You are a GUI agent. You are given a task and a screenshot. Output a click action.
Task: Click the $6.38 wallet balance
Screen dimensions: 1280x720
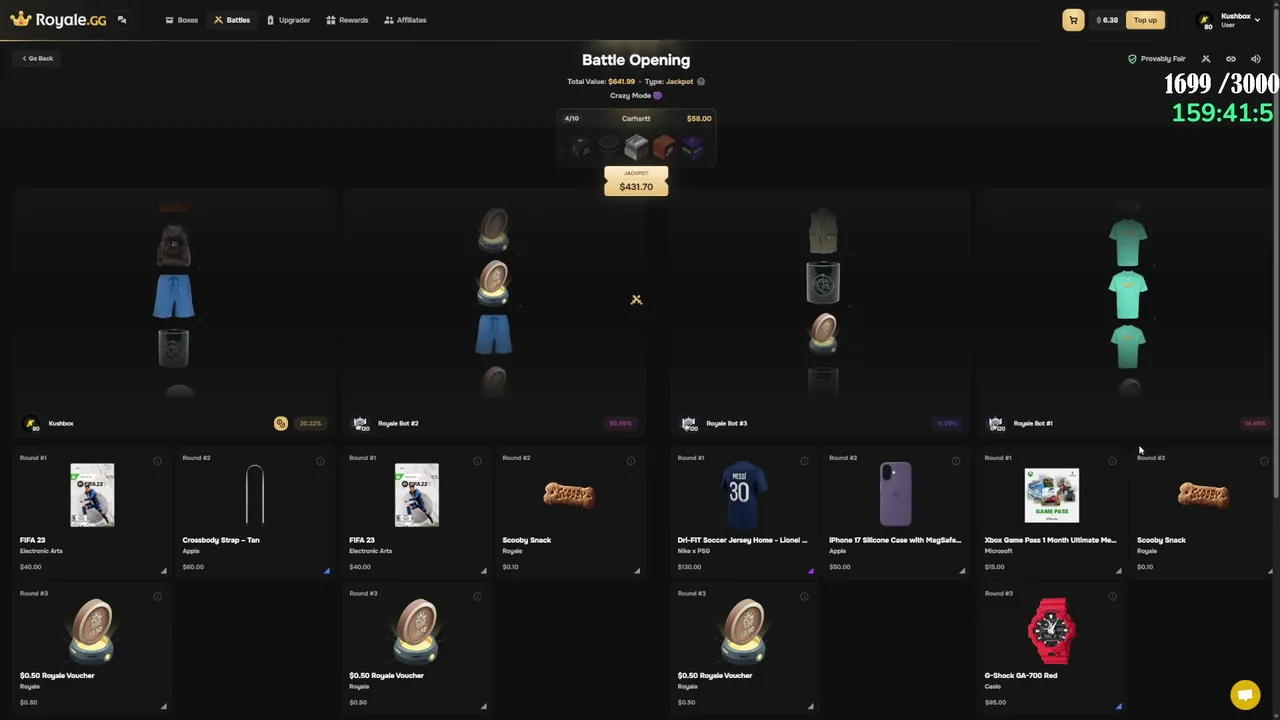(x=1107, y=20)
